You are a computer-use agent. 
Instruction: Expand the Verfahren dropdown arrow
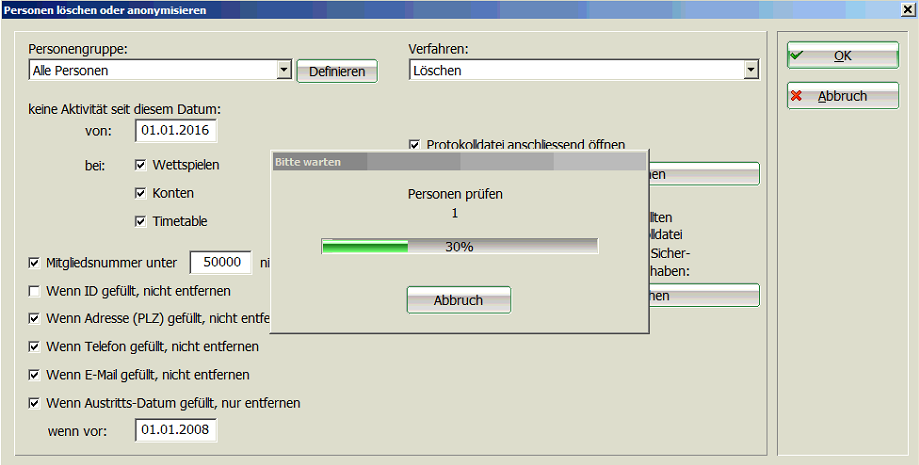tap(751, 71)
